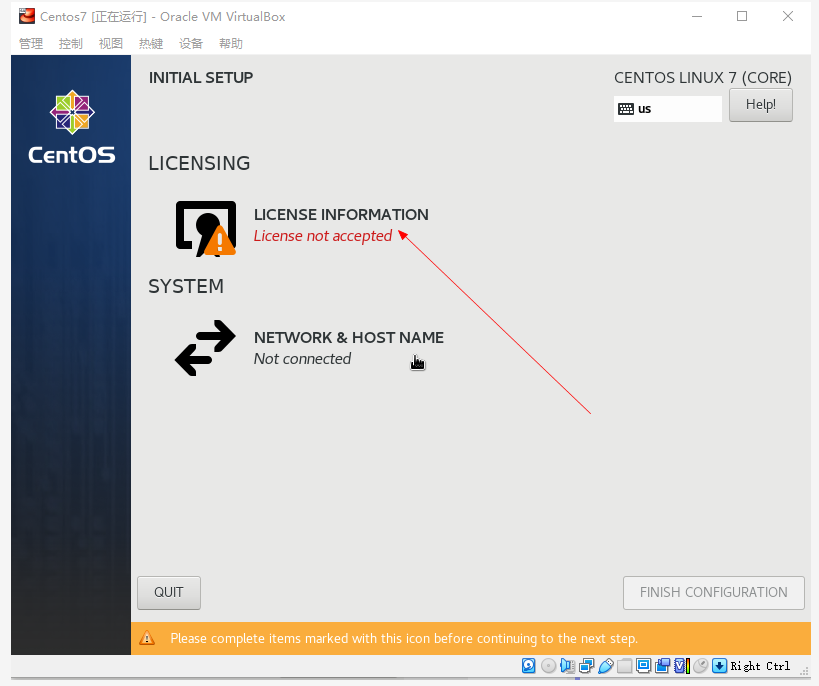This screenshot has width=819, height=686.
Task: Click the host key arrow icon
Action: [719, 666]
